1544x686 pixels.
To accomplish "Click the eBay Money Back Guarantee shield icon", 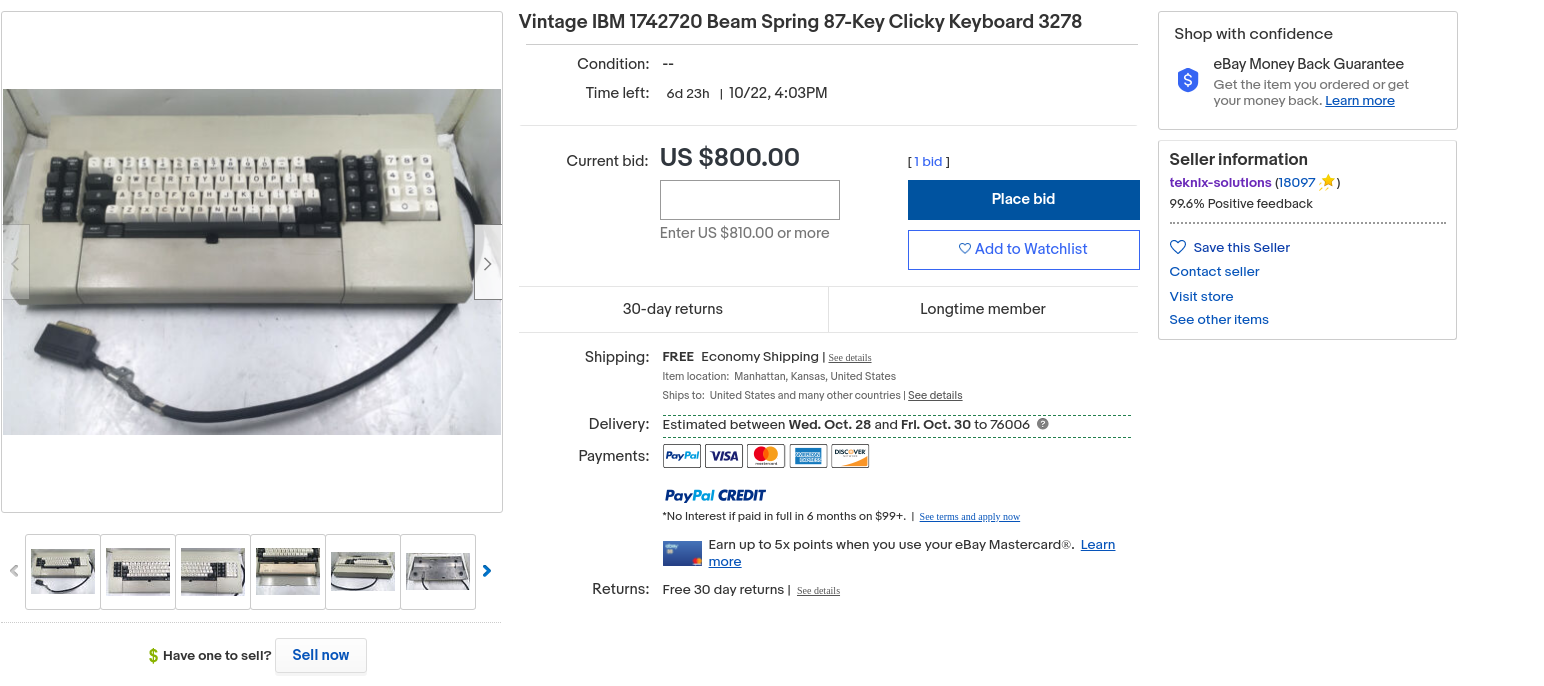I will (x=1187, y=80).
